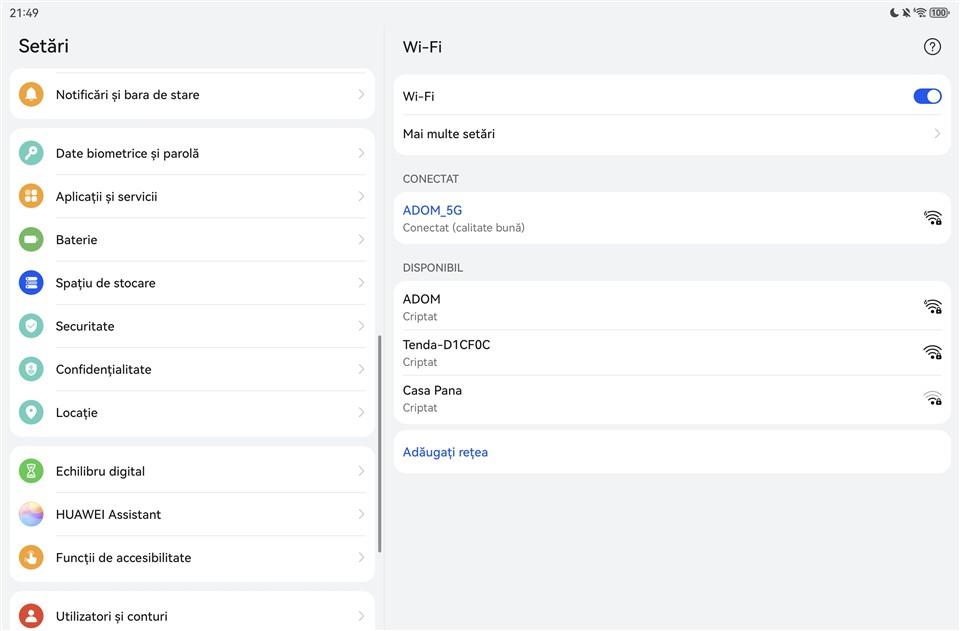The height and width of the screenshot is (631, 960).
Task: Click the Echilibru digital hourglass icon
Action: 31,471
